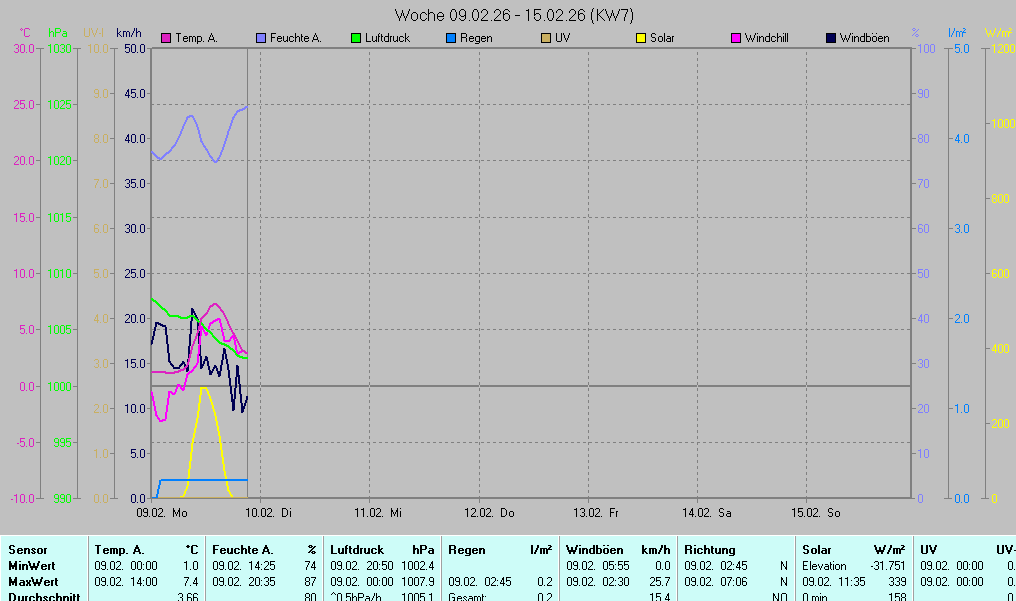Click the chart title Woche 09.02.26 - 15.02.26
This screenshot has width=1016, height=601.
(x=514, y=15)
